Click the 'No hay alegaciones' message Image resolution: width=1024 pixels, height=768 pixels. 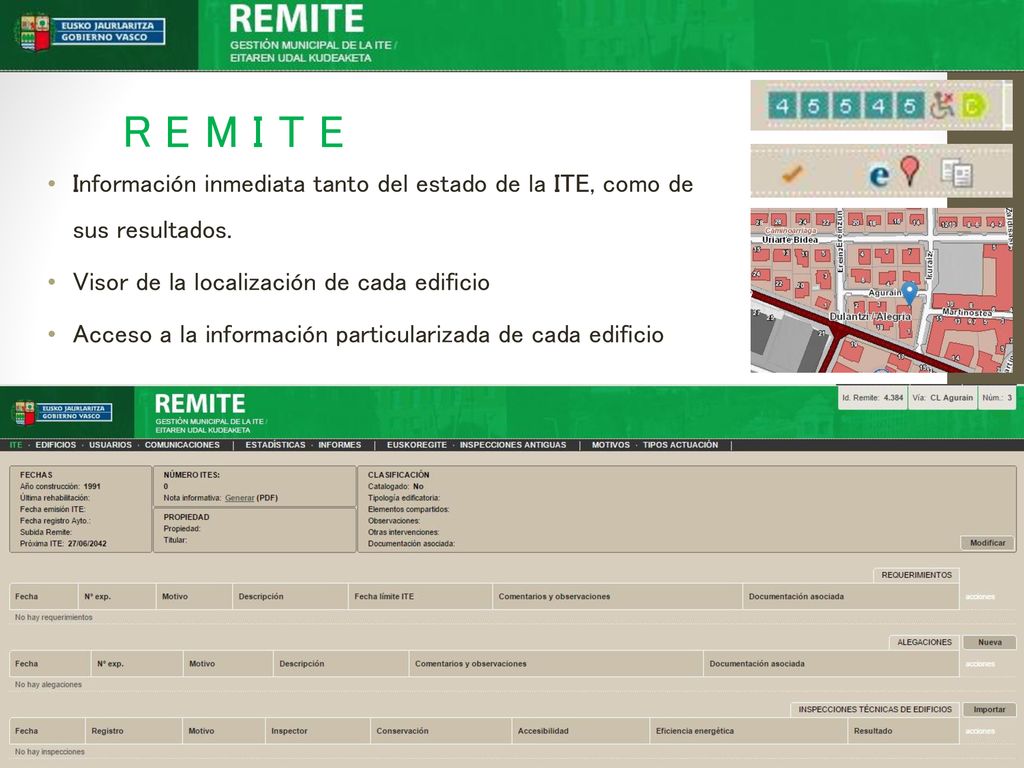tap(48, 684)
